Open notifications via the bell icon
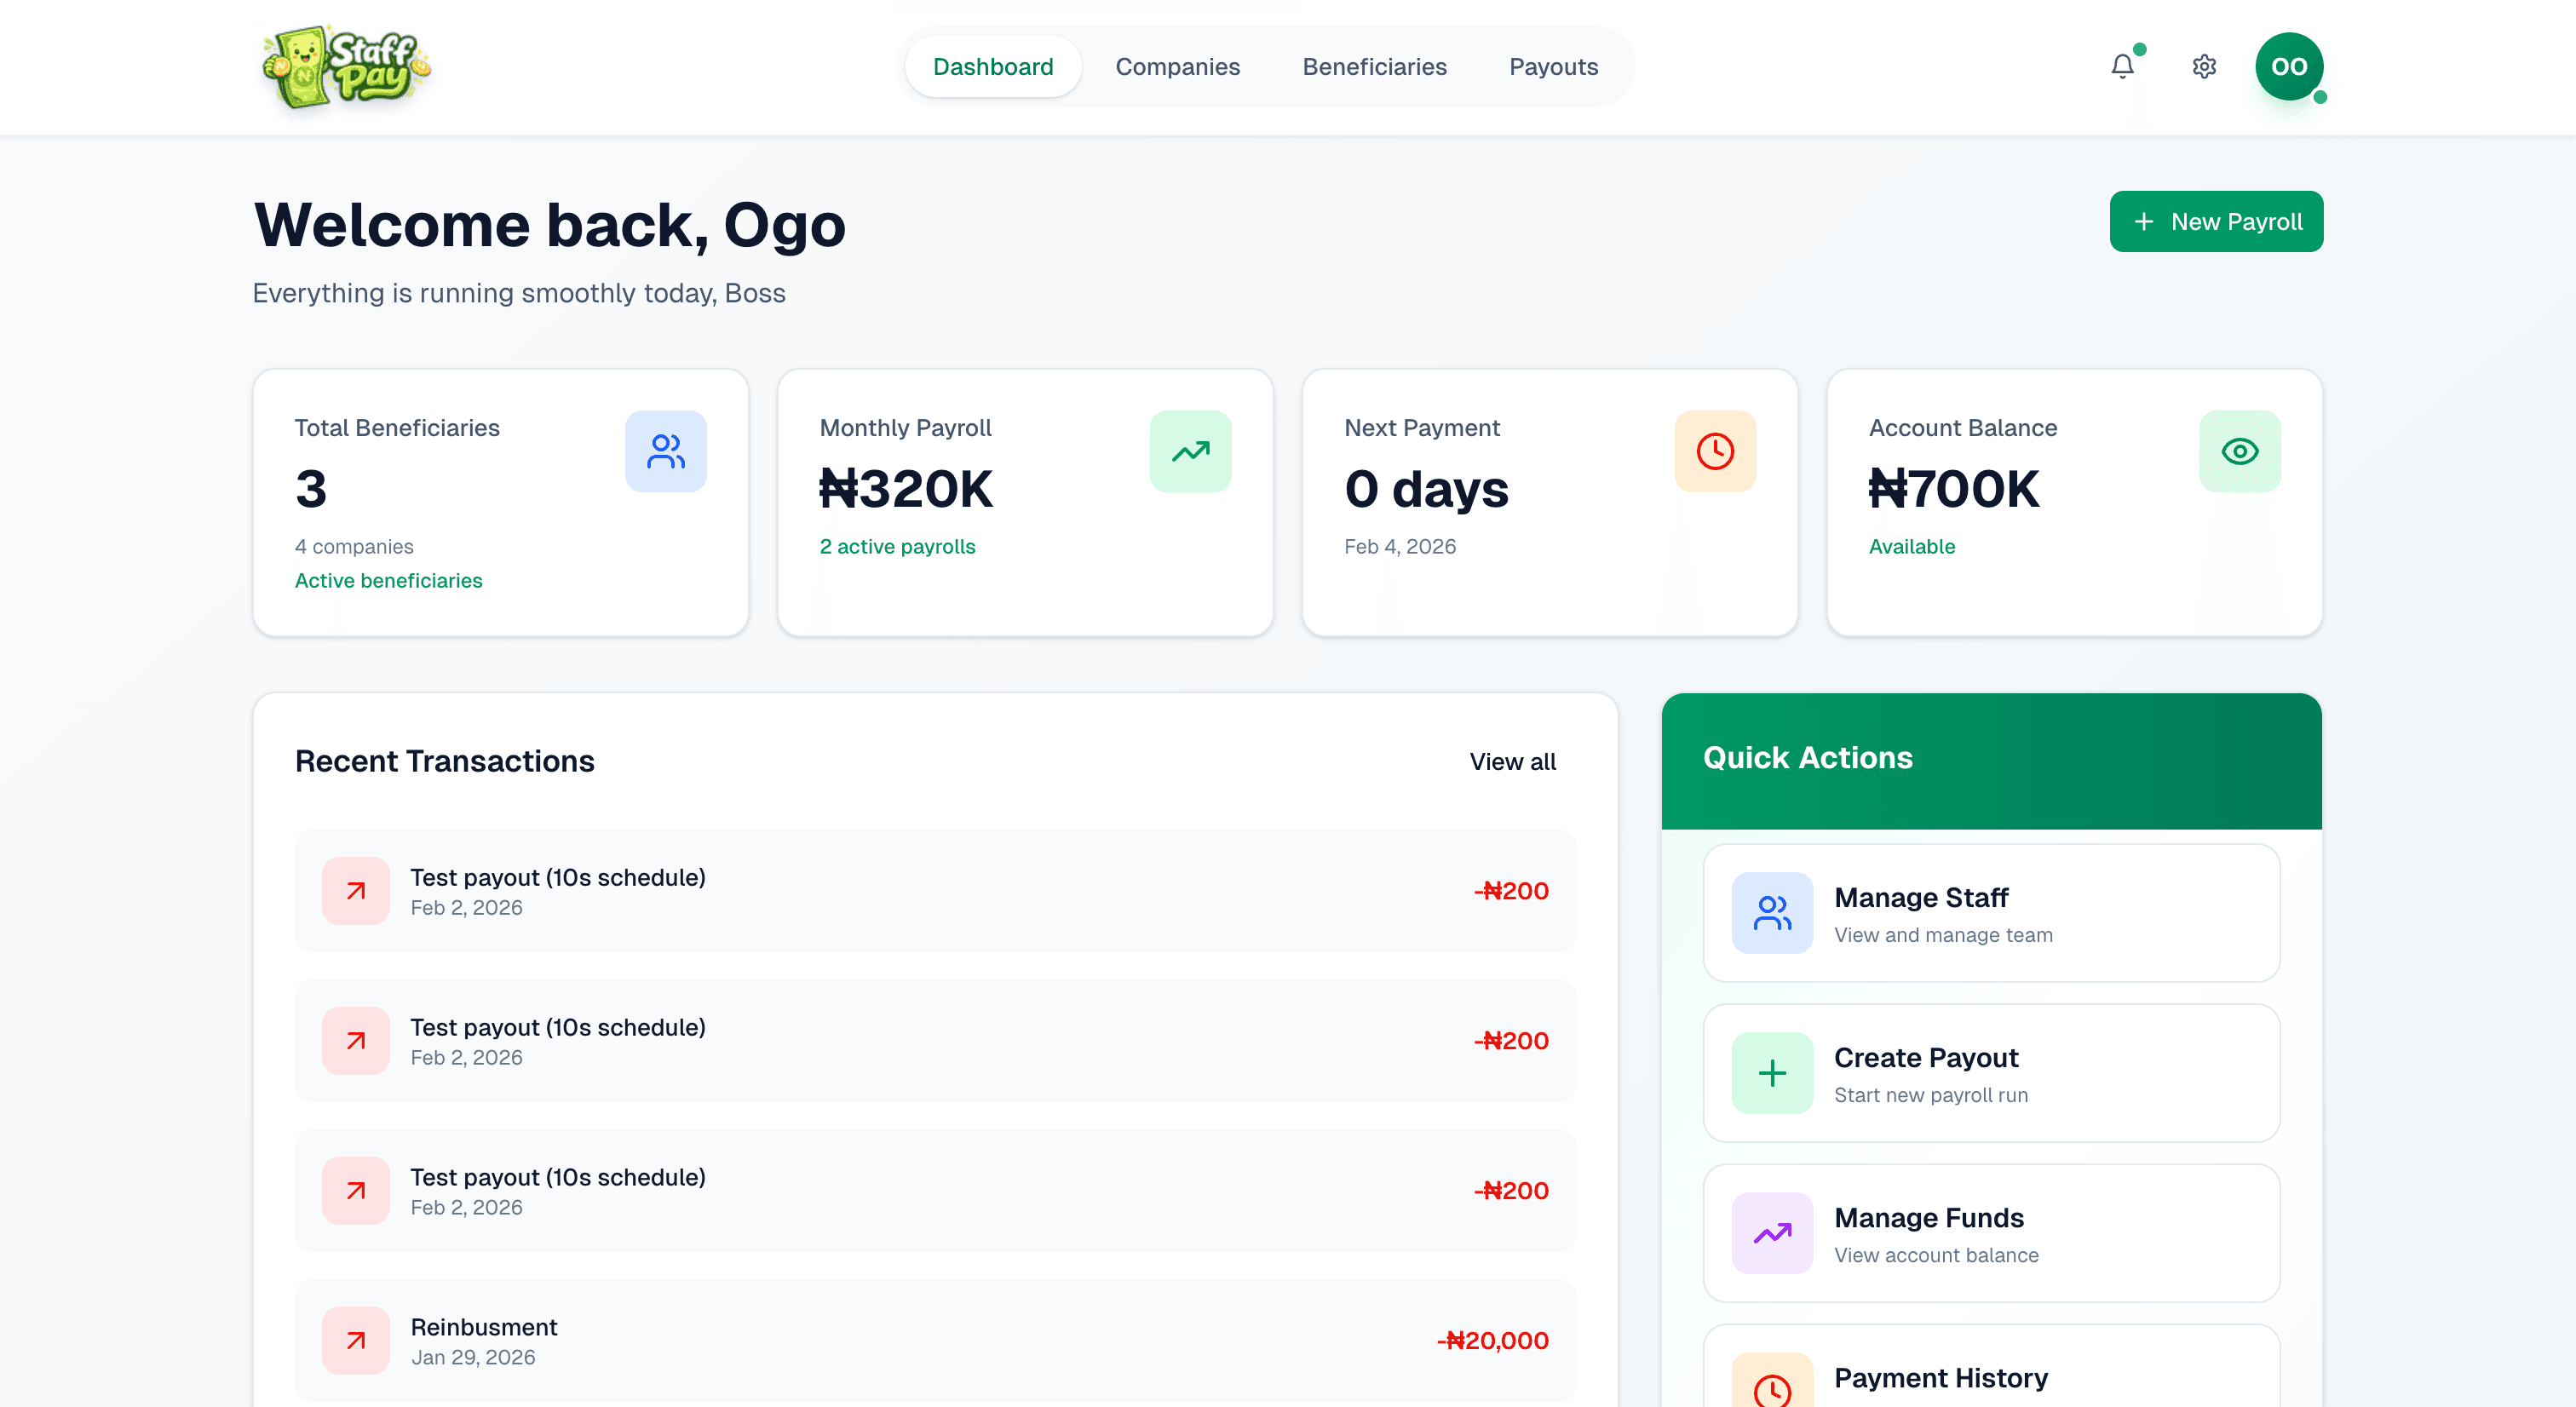Viewport: 2576px width, 1407px height. click(2122, 66)
